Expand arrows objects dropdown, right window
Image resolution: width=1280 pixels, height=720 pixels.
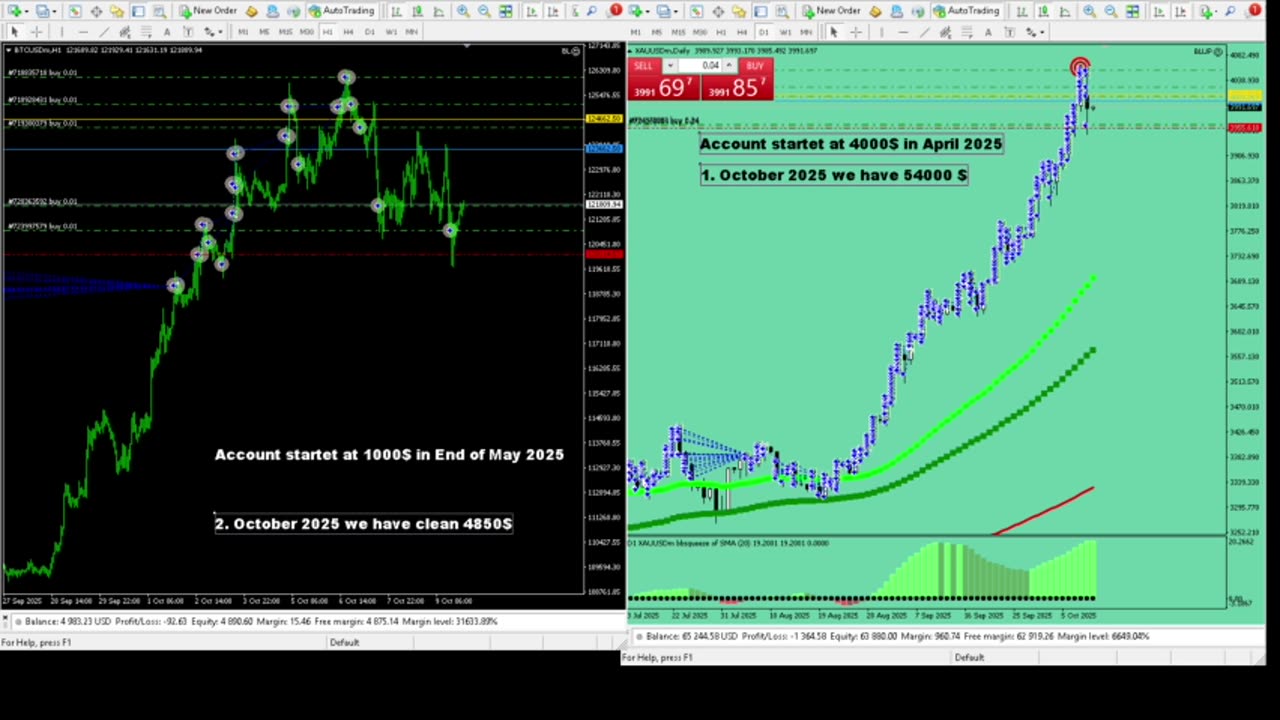(x=1042, y=32)
